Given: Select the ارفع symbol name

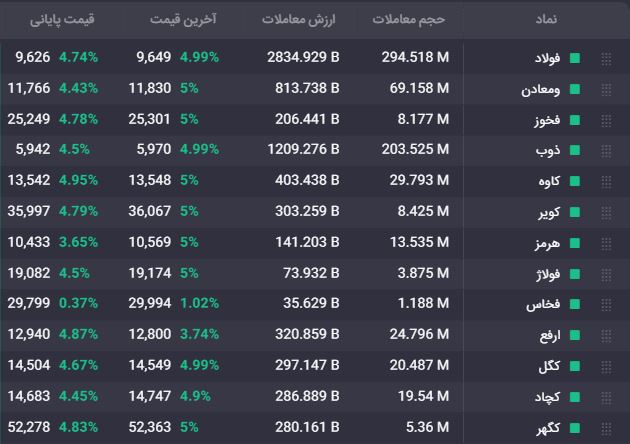Looking at the screenshot, I should 550,335.
